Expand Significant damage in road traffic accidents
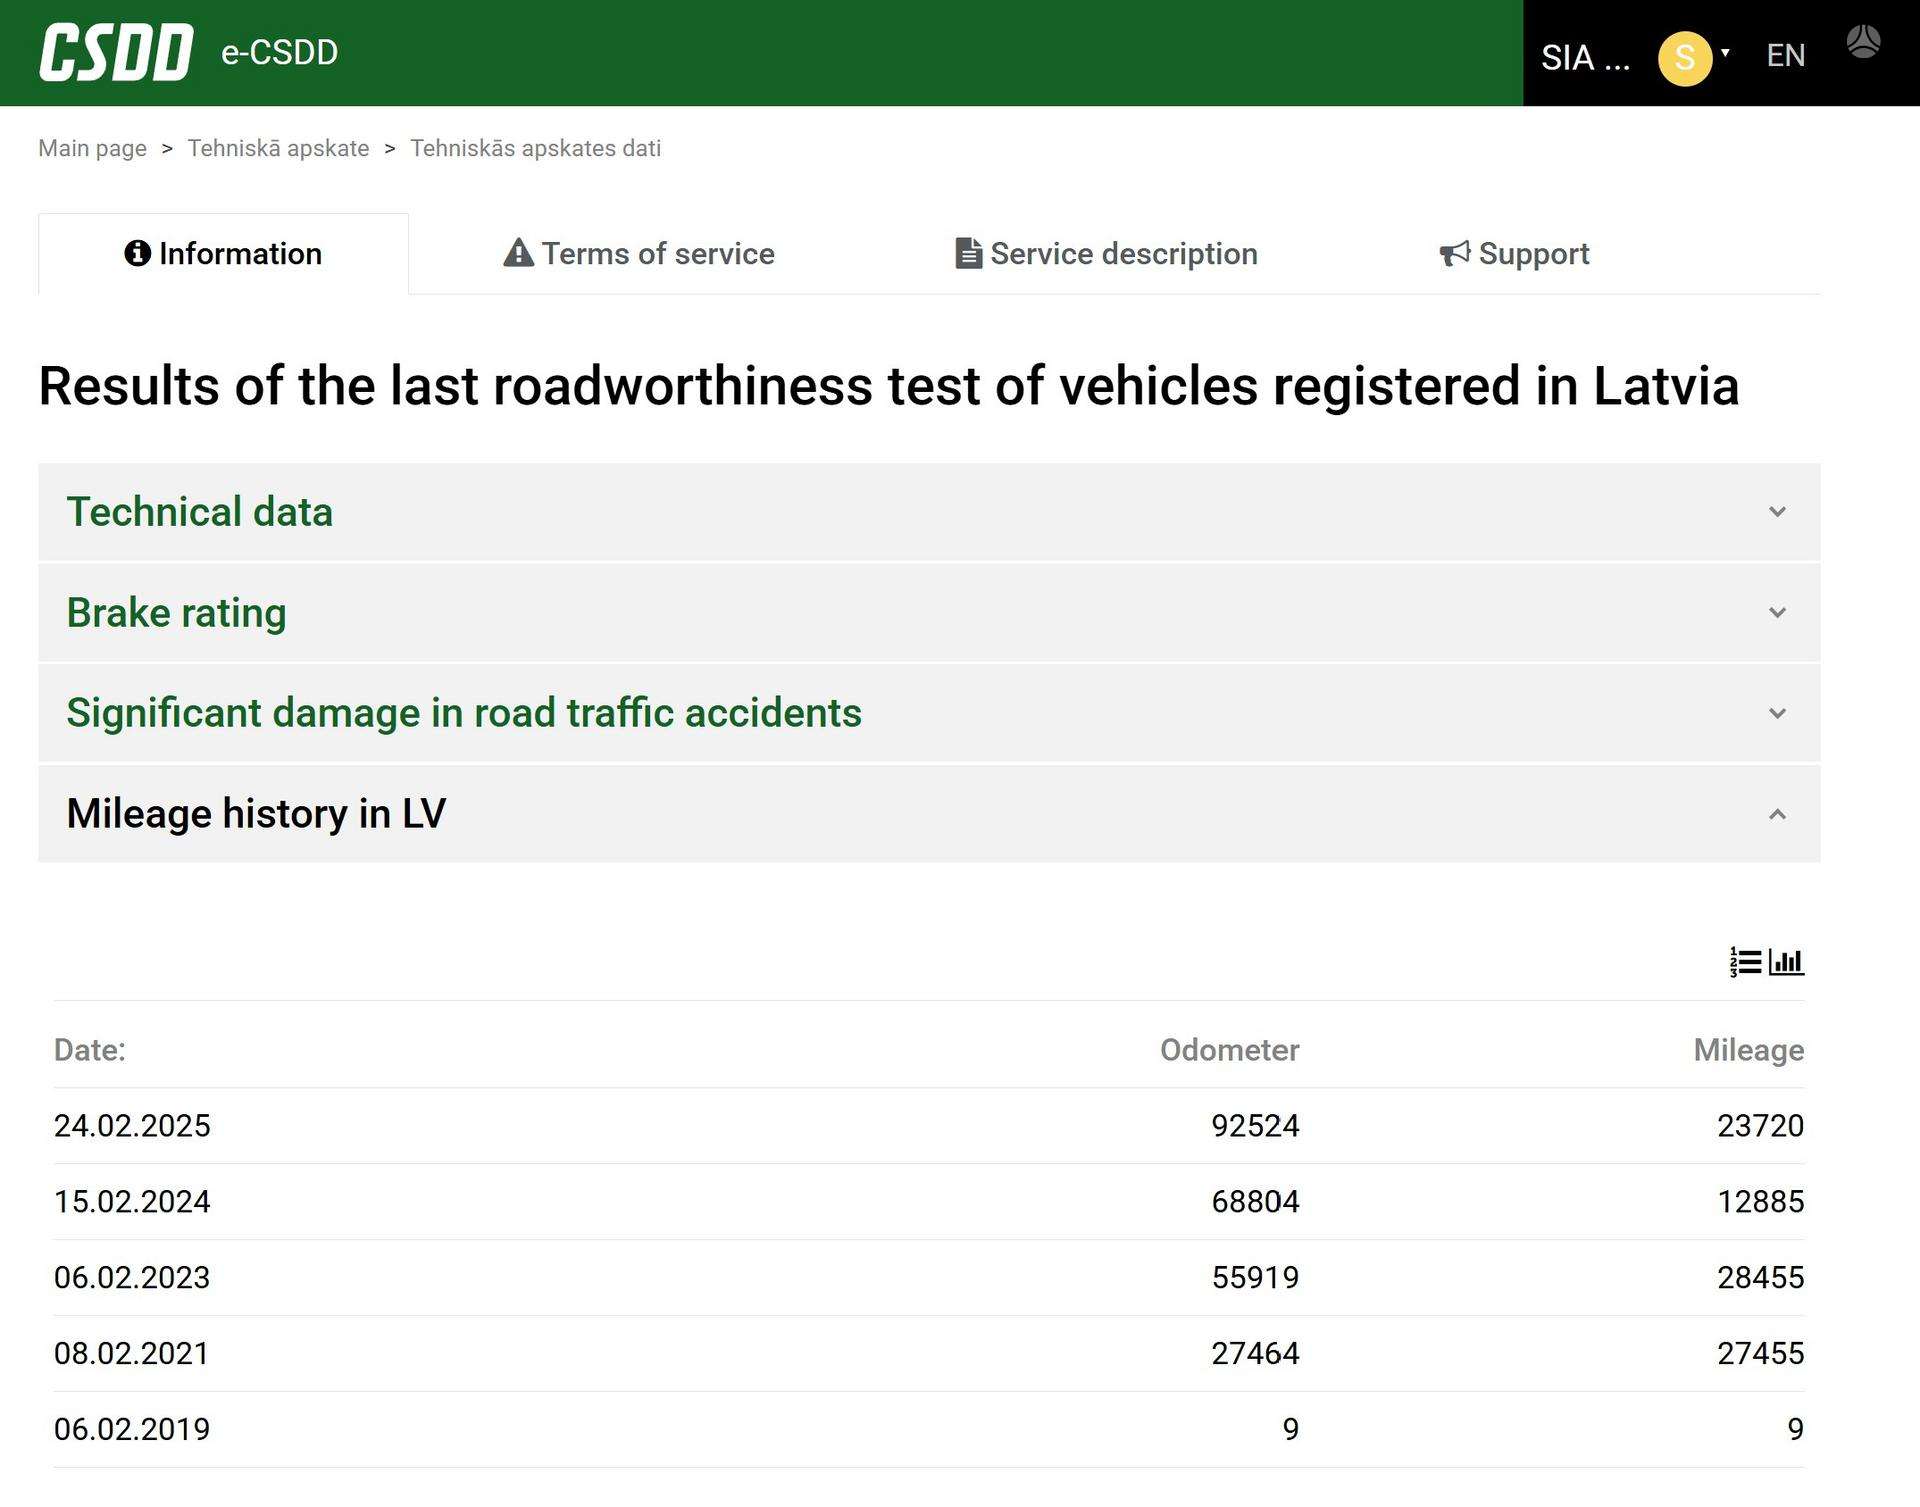Screen dimensions: 1920x1507 (929, 713)
